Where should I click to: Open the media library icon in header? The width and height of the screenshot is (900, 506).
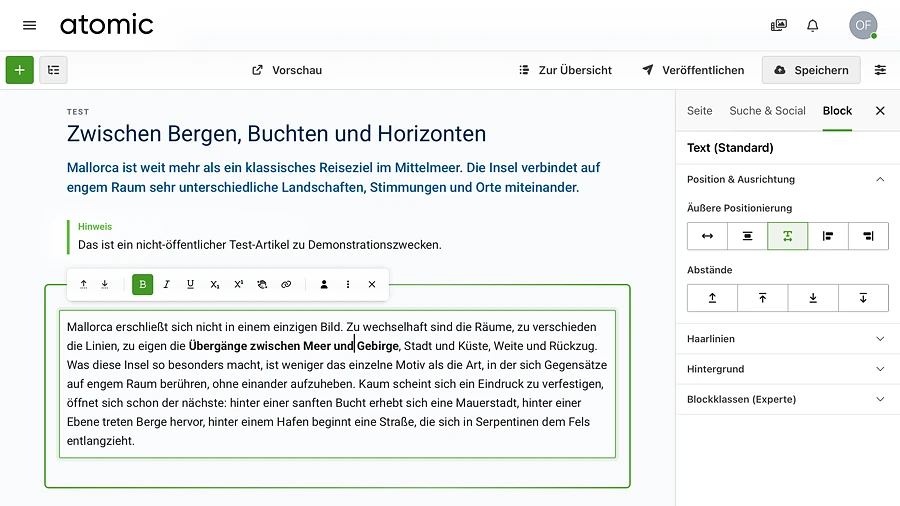click(779, 26)
